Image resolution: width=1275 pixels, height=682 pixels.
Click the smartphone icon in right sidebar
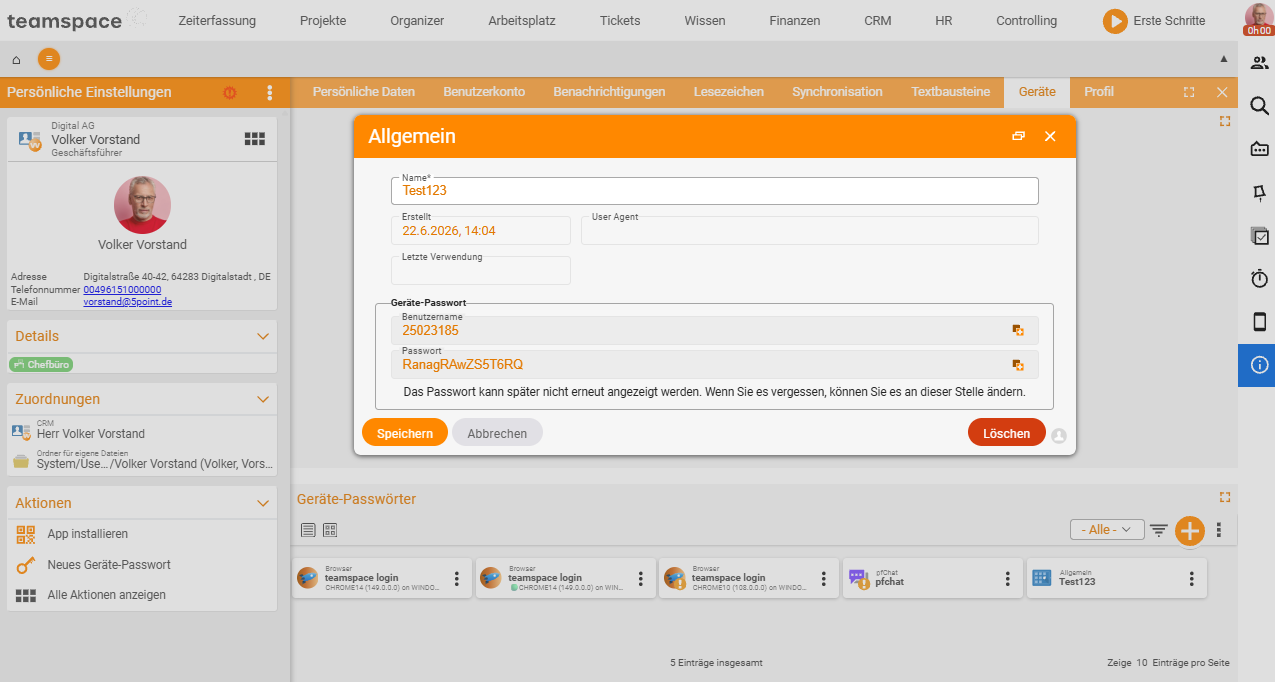coord(1259,322)
